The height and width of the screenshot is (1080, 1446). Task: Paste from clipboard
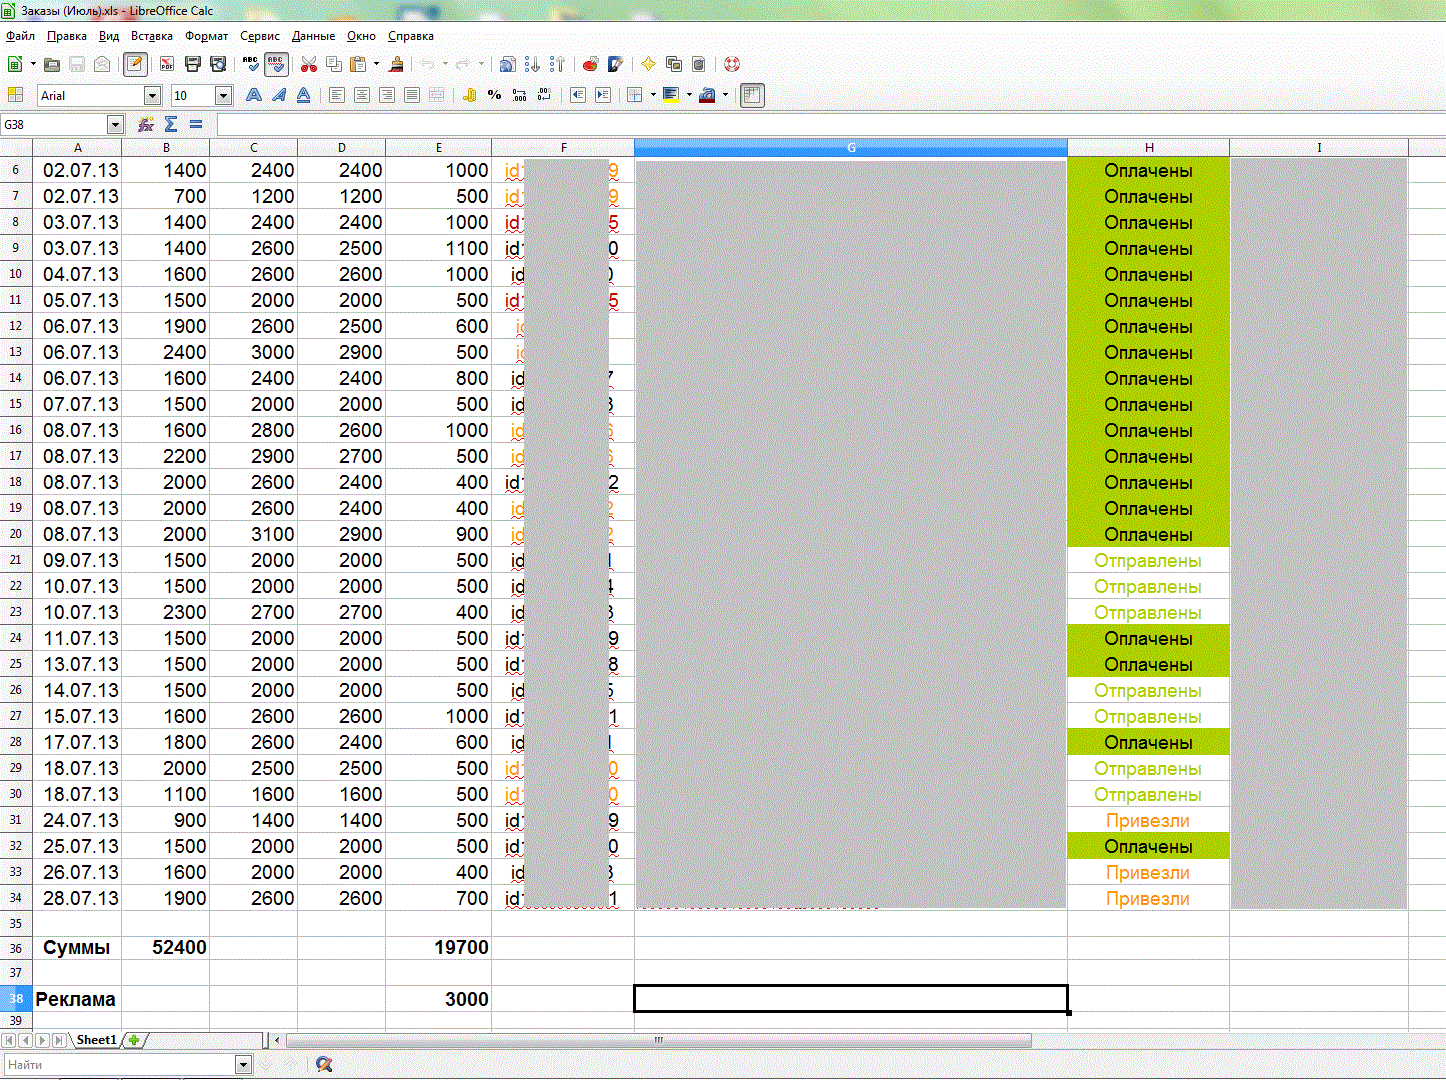click(x=358, y=64)
